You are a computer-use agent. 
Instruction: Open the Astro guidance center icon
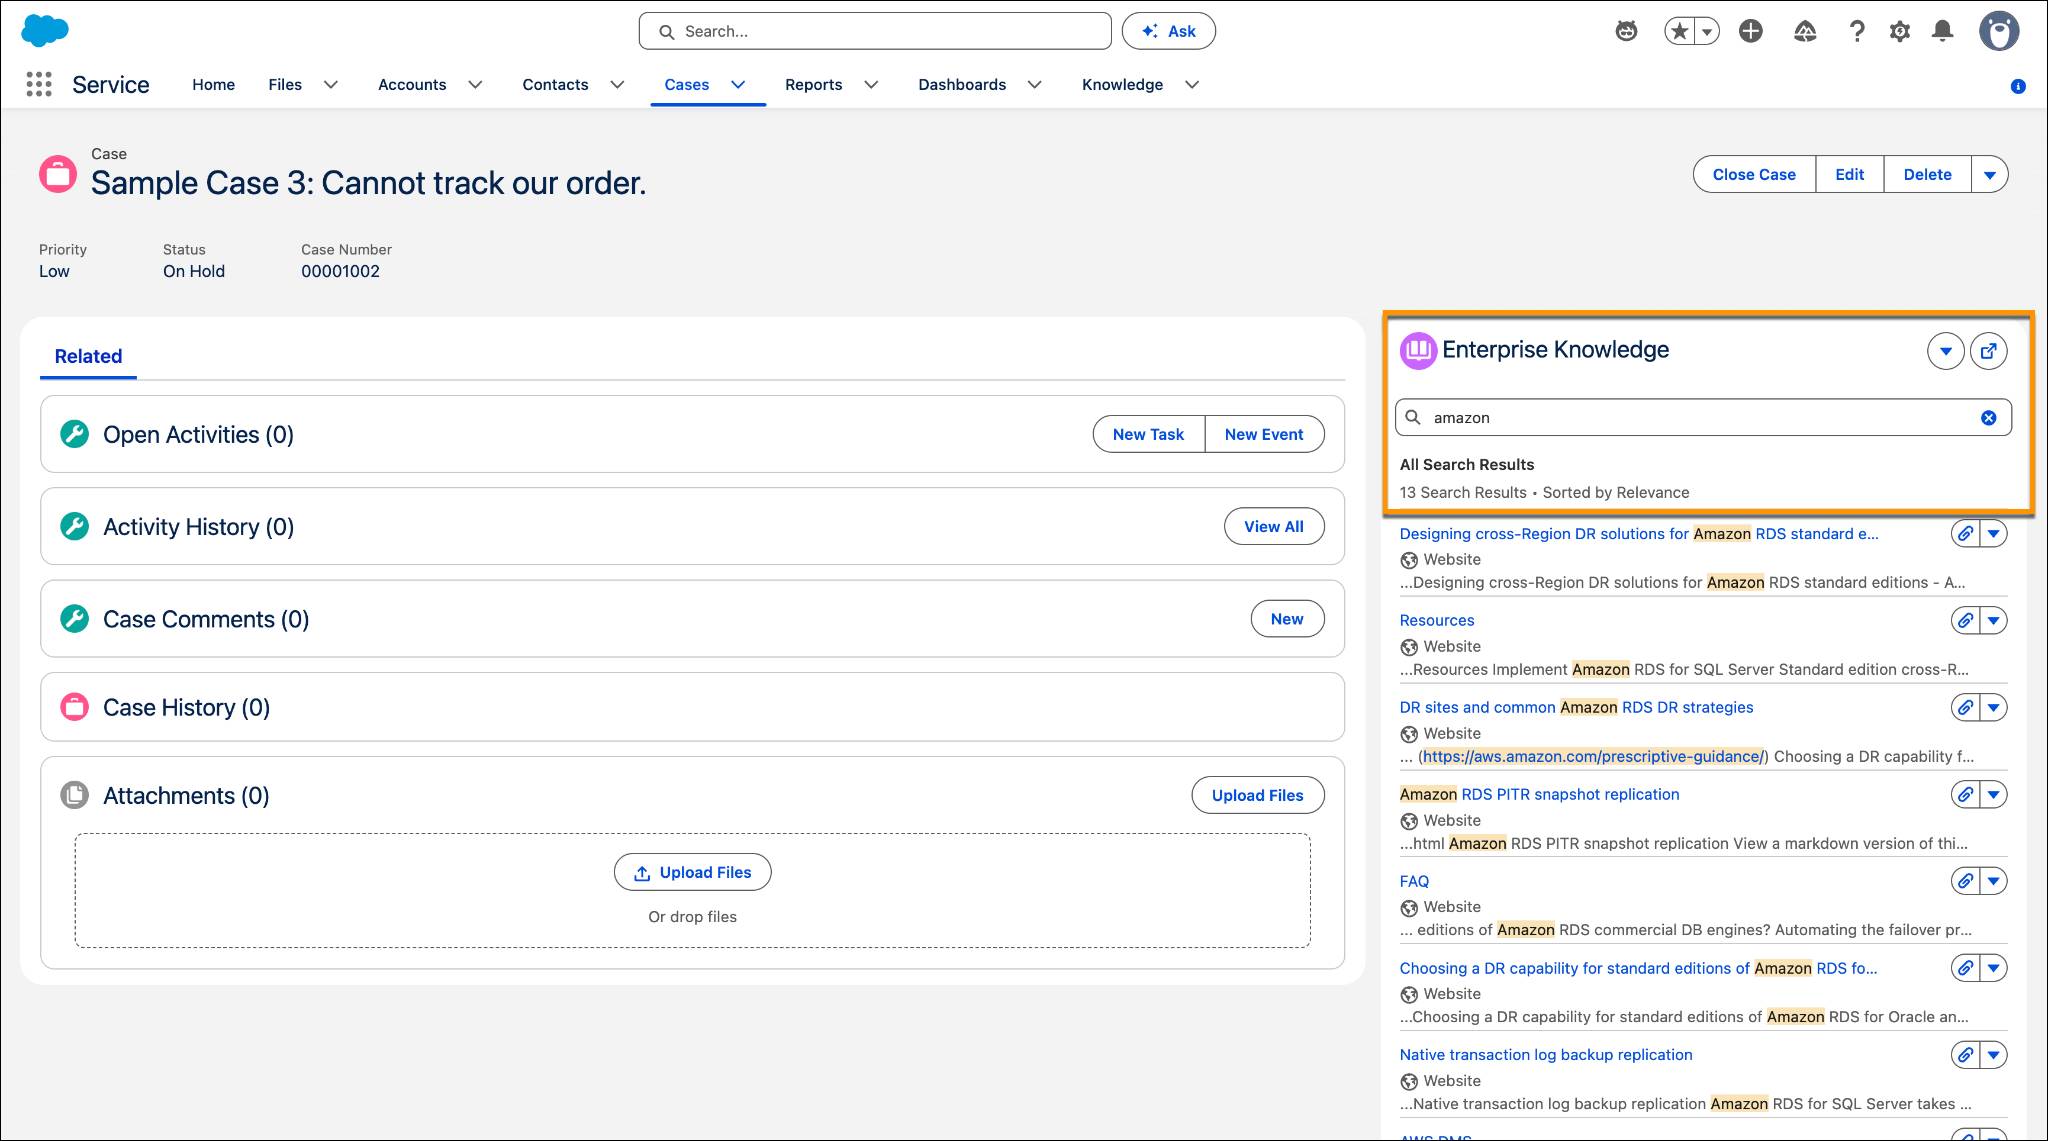(x=1627, y=31)
